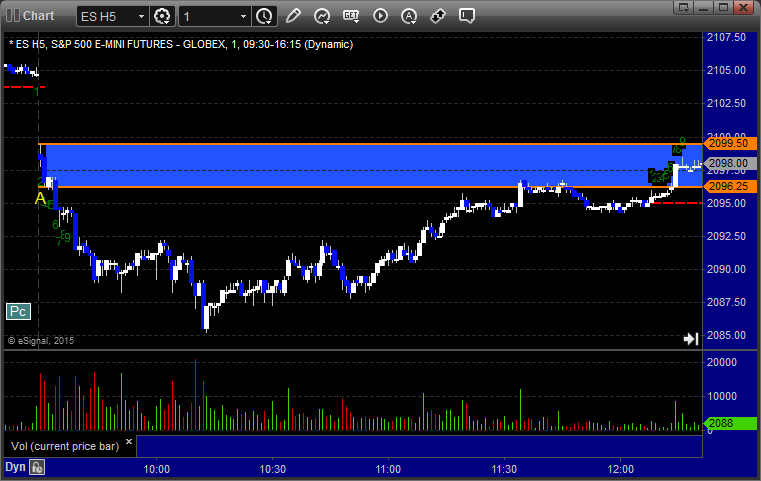The image size is (761, 481).
Task: Click the 2105.00 price axis label
Action: click(726, 70)
